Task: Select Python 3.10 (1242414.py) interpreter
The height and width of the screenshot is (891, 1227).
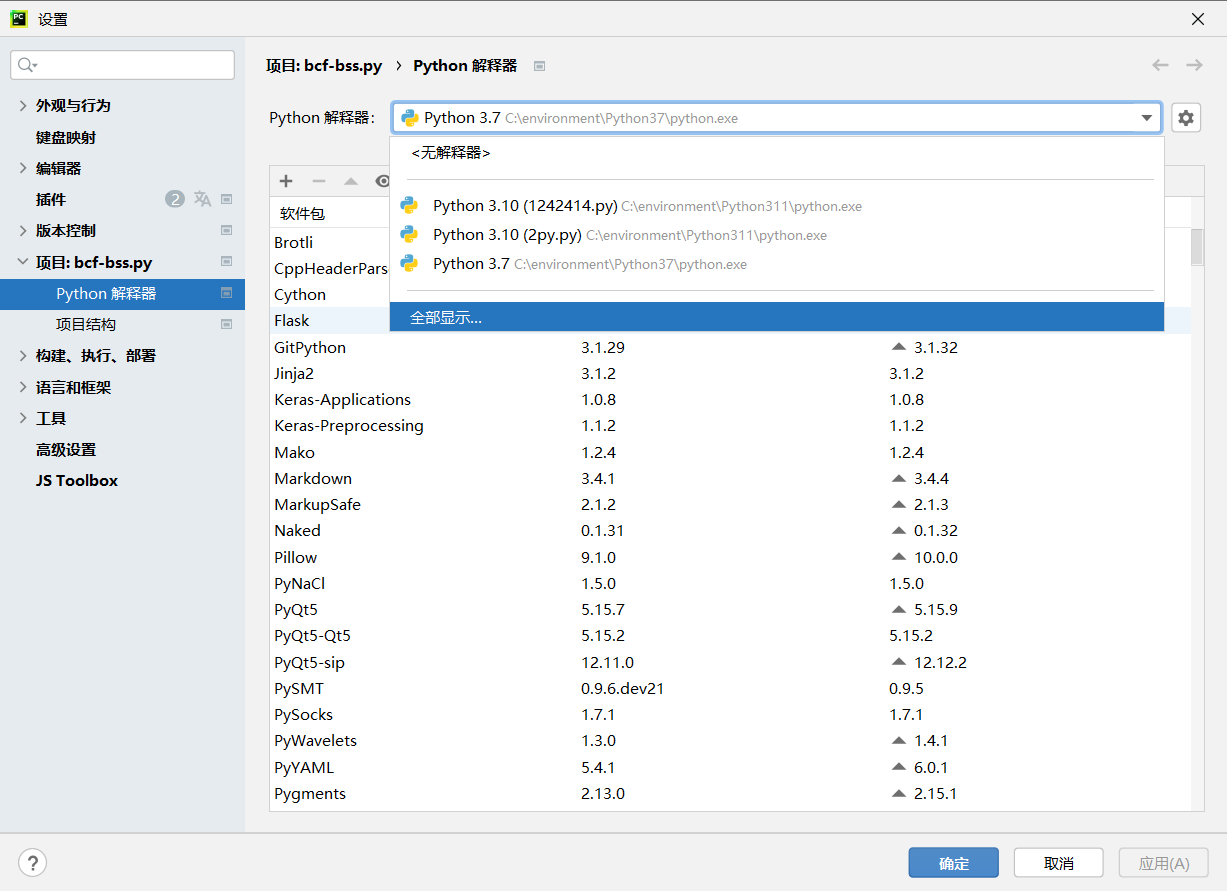Action: (525, 206)
